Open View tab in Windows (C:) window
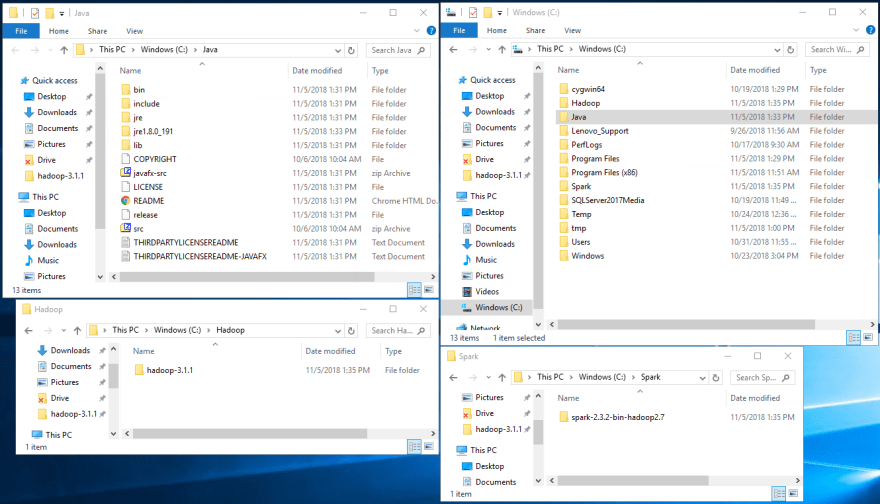Viewport: 880px width, 504px height. pyautogui.click(x=572, y=31)
